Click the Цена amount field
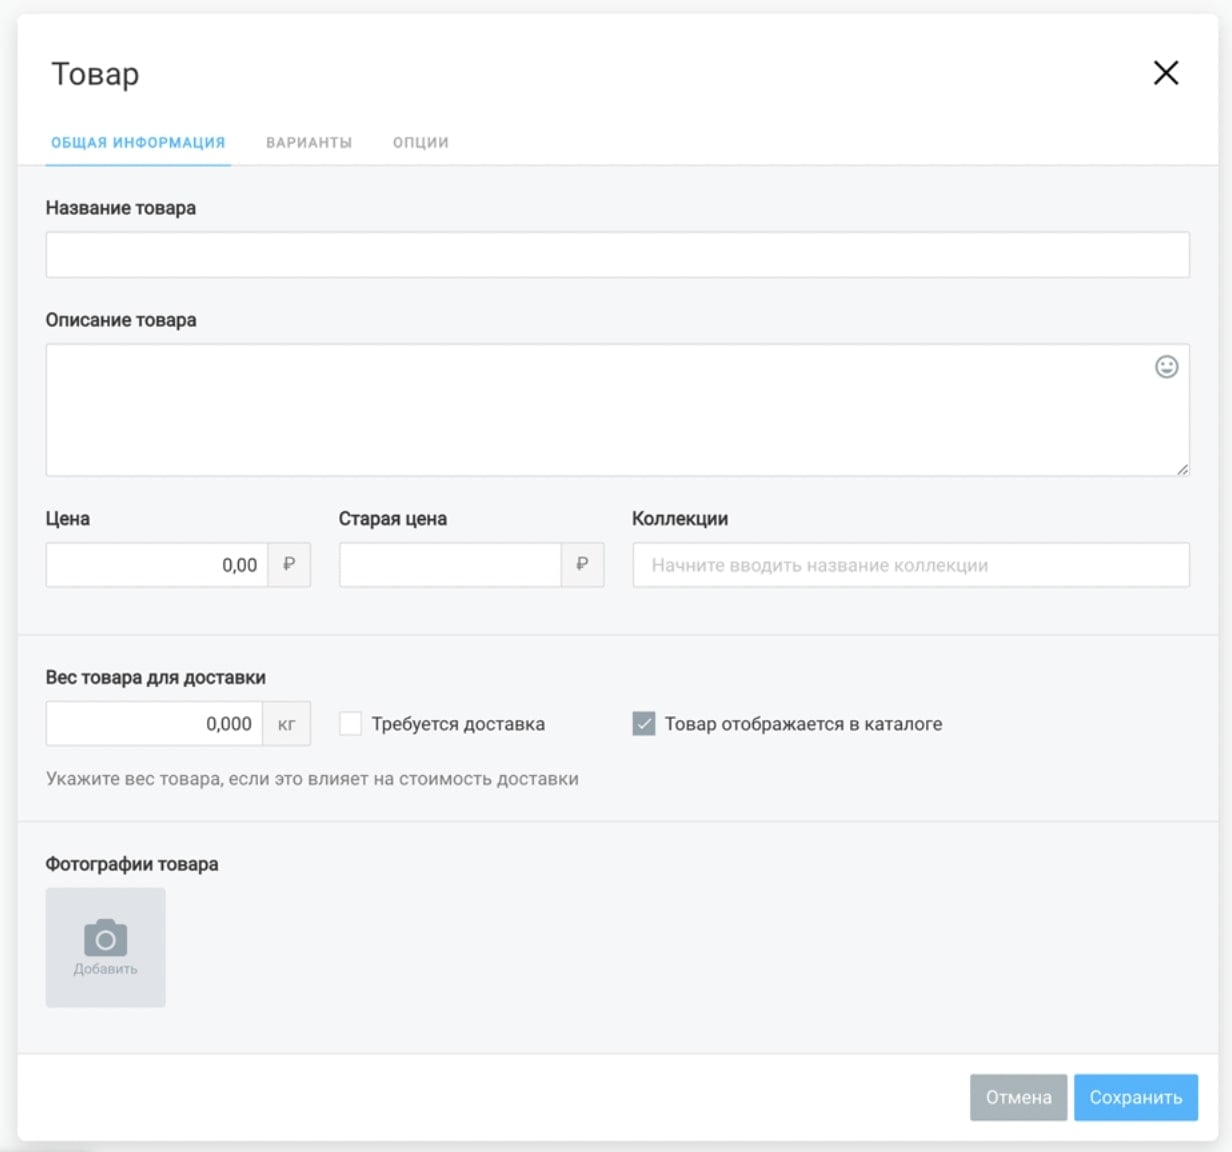Viewport: 1232px width, 1152px height. [x=157, y=565]
